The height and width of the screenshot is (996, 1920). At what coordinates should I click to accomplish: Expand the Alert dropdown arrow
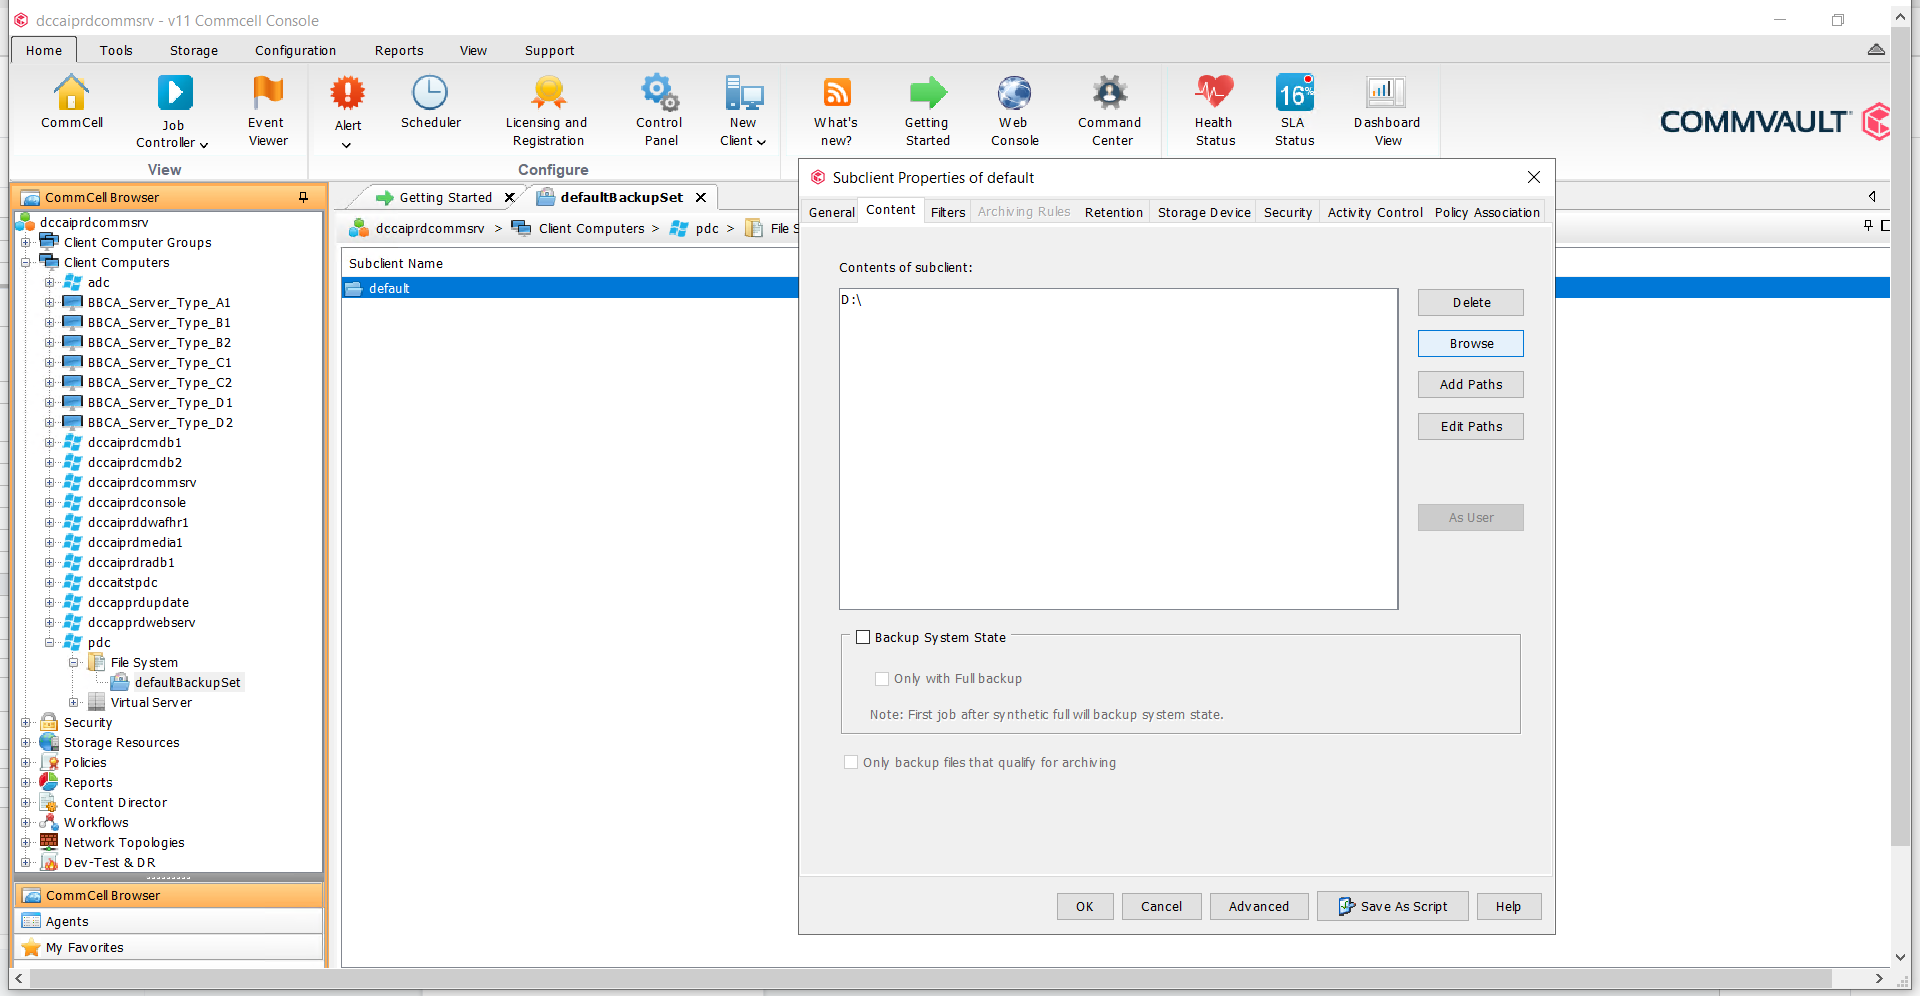pos(347,145)
